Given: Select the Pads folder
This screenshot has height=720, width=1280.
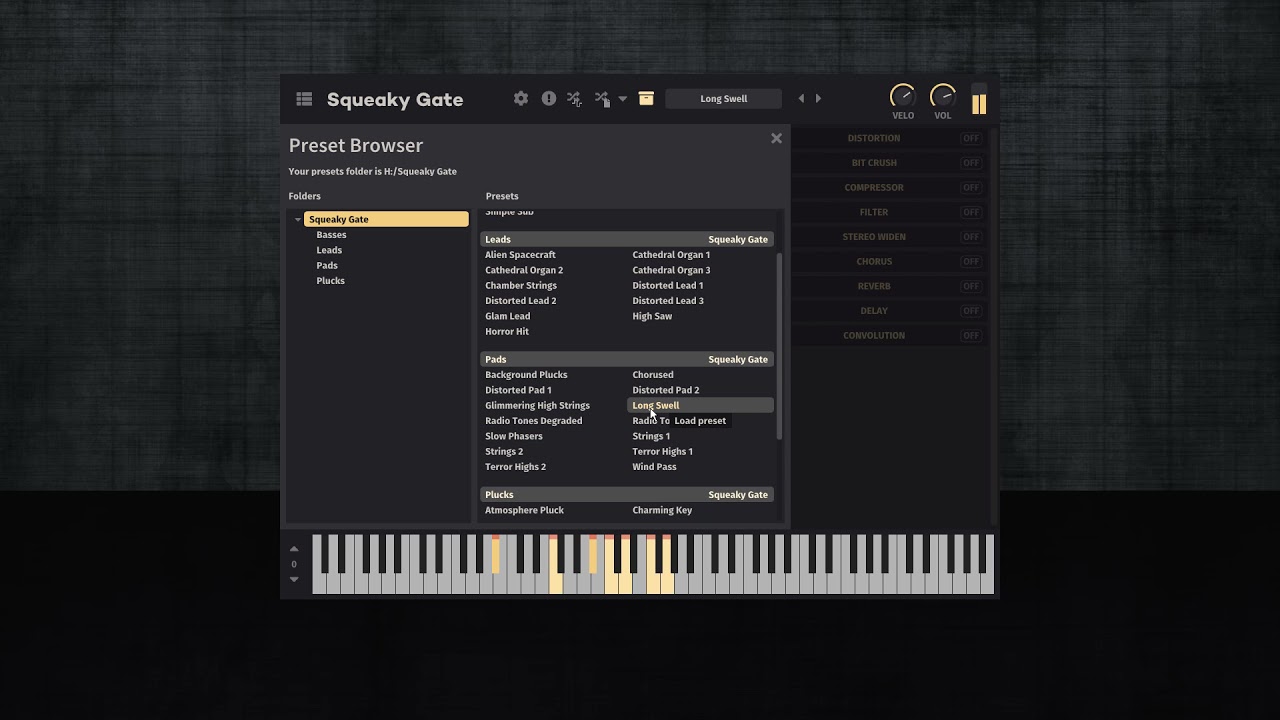Looking at the screenshot, I should pos(327,265).
